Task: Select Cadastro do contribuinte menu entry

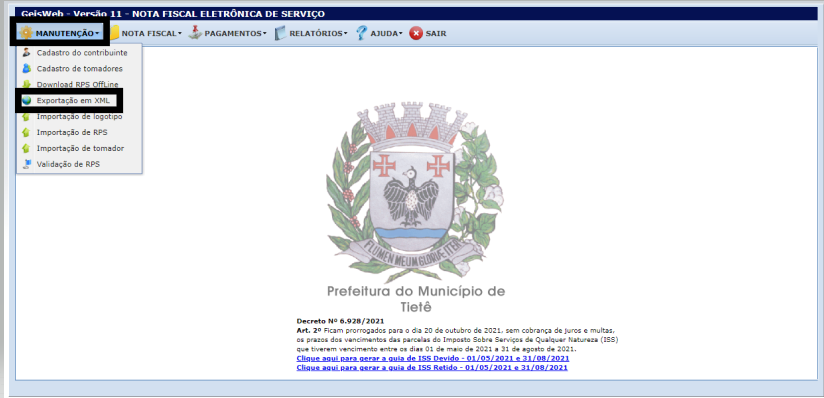Action: coord(79,53)
